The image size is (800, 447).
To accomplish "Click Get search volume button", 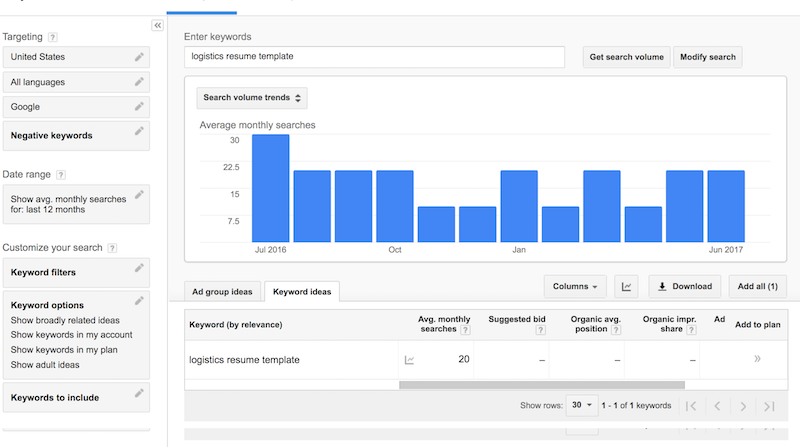I will [x=627, y=57].
